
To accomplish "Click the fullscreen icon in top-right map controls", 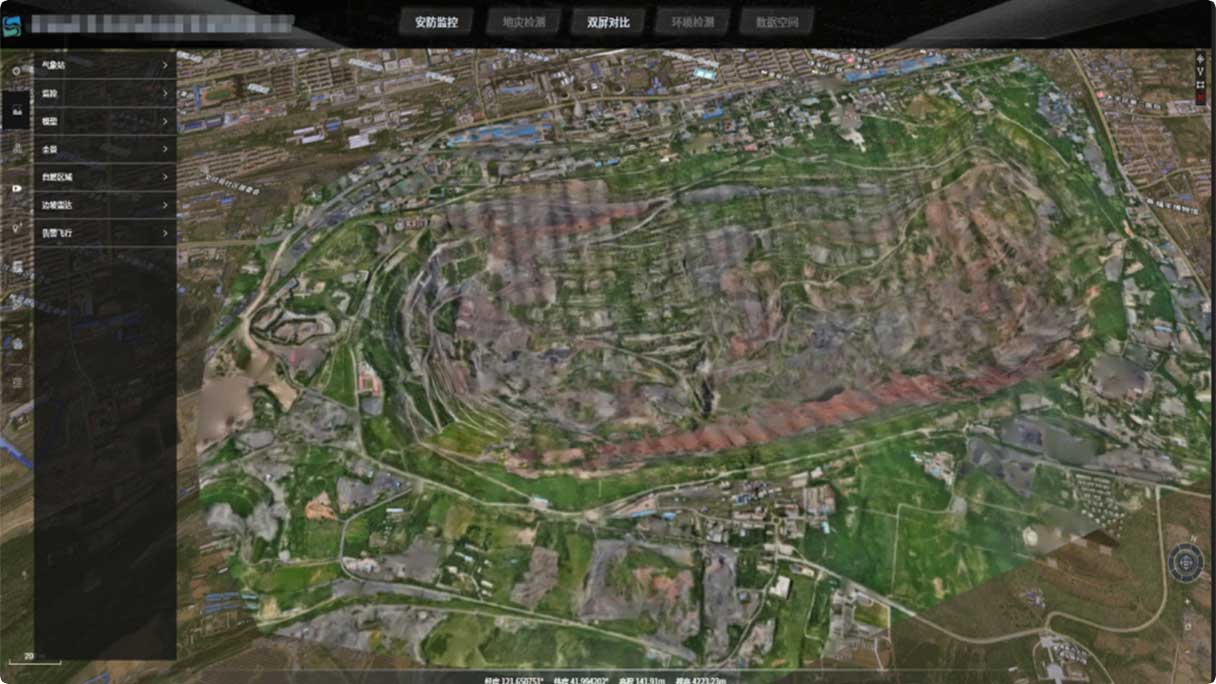I will (1200, 84).
